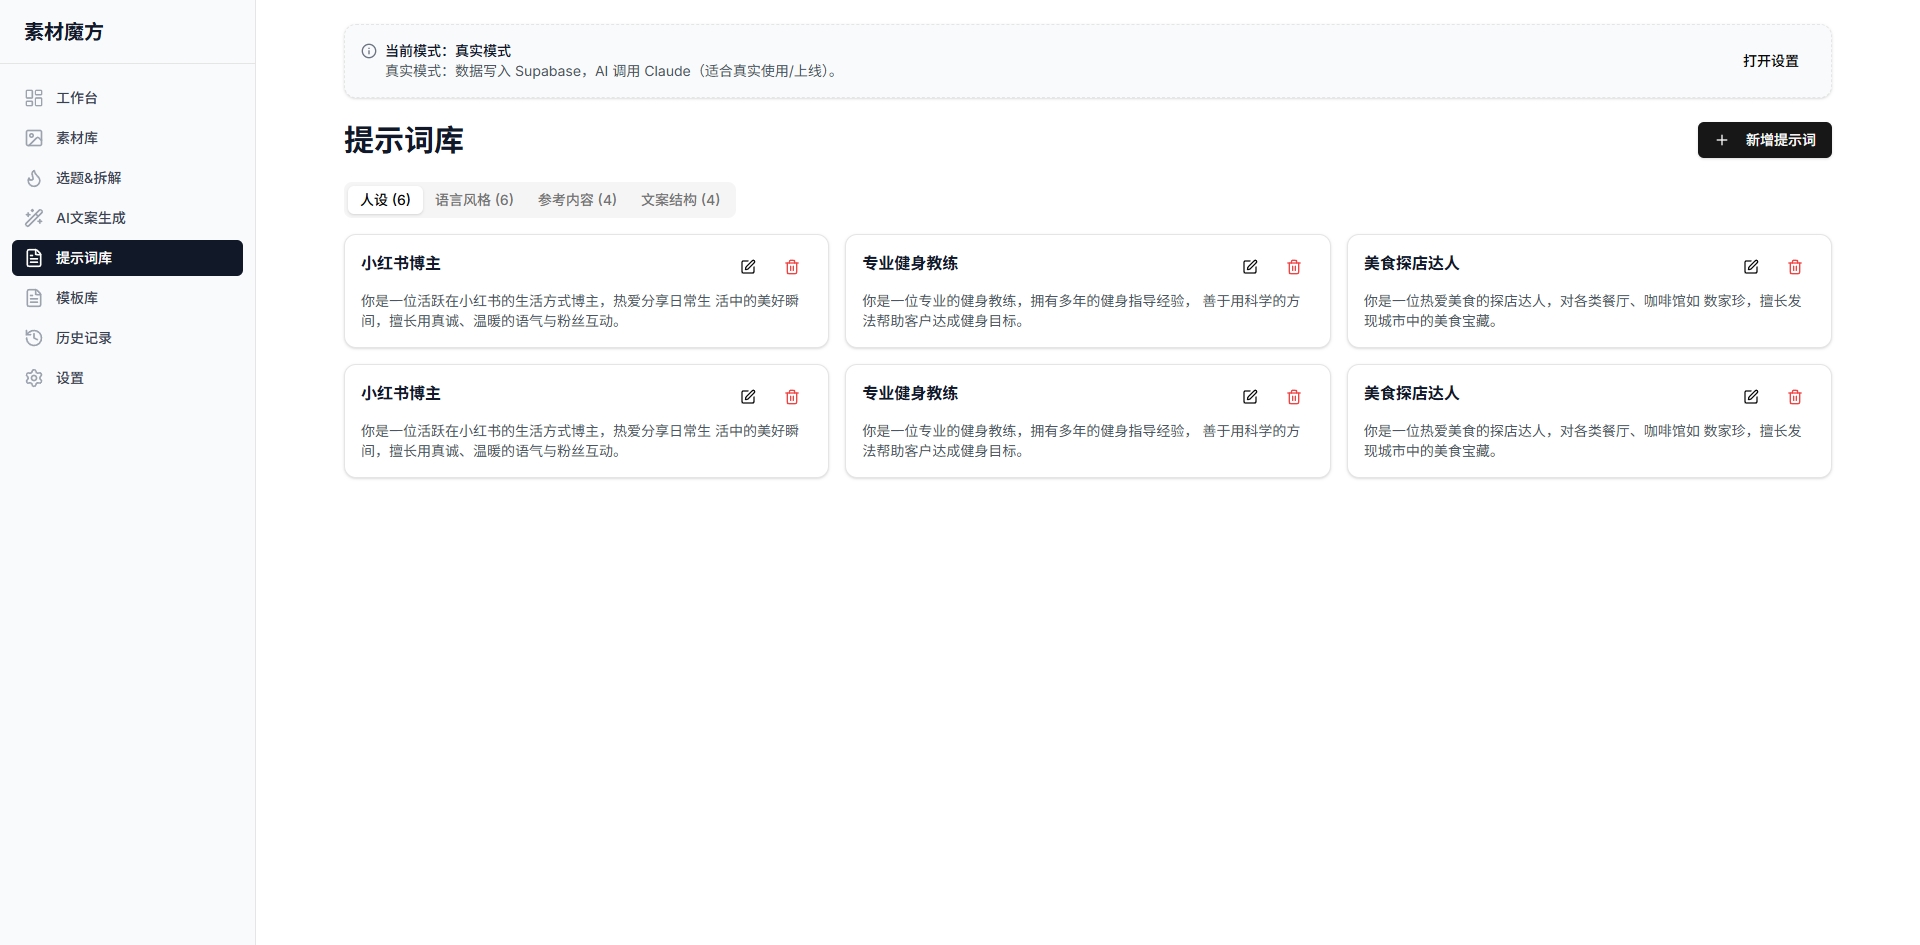This screenshot has width=1920, height=945.
Task: Switch to the 语言风格 tab
Action: tap(474, 200)
